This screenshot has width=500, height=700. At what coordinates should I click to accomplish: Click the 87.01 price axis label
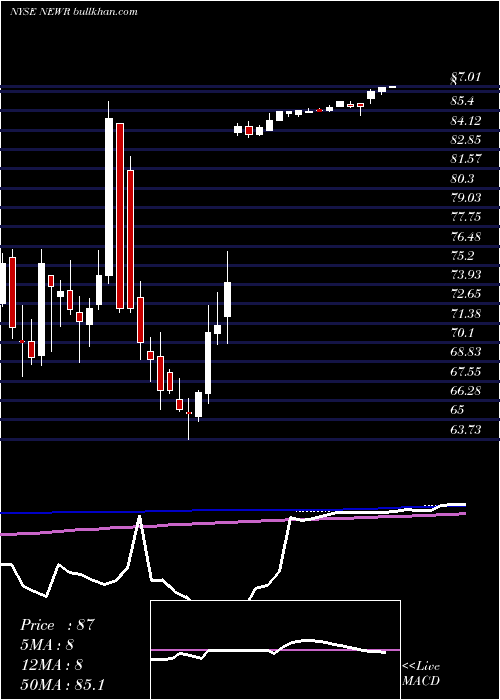point(465,78)
